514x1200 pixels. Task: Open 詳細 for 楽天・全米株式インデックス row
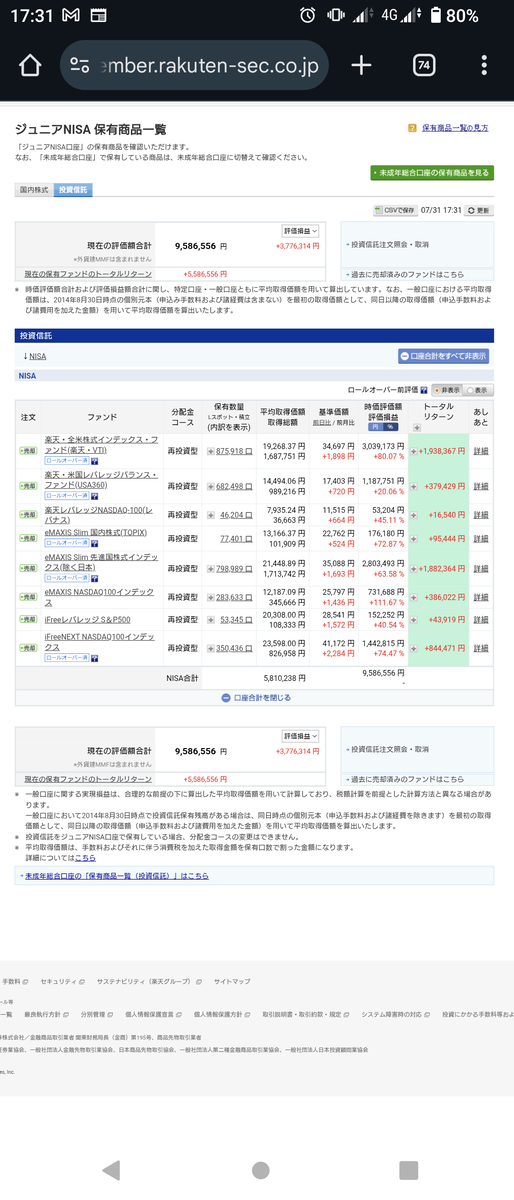click(481, 451)
